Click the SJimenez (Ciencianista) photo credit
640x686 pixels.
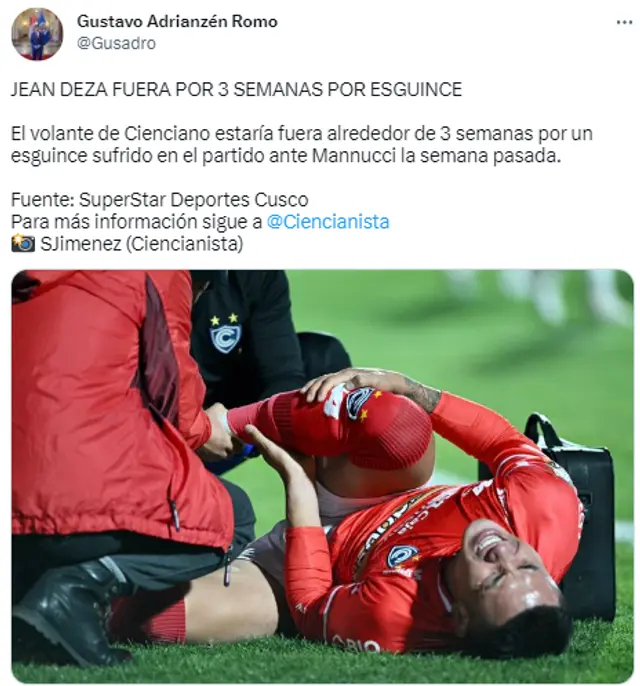click(142, 244)
